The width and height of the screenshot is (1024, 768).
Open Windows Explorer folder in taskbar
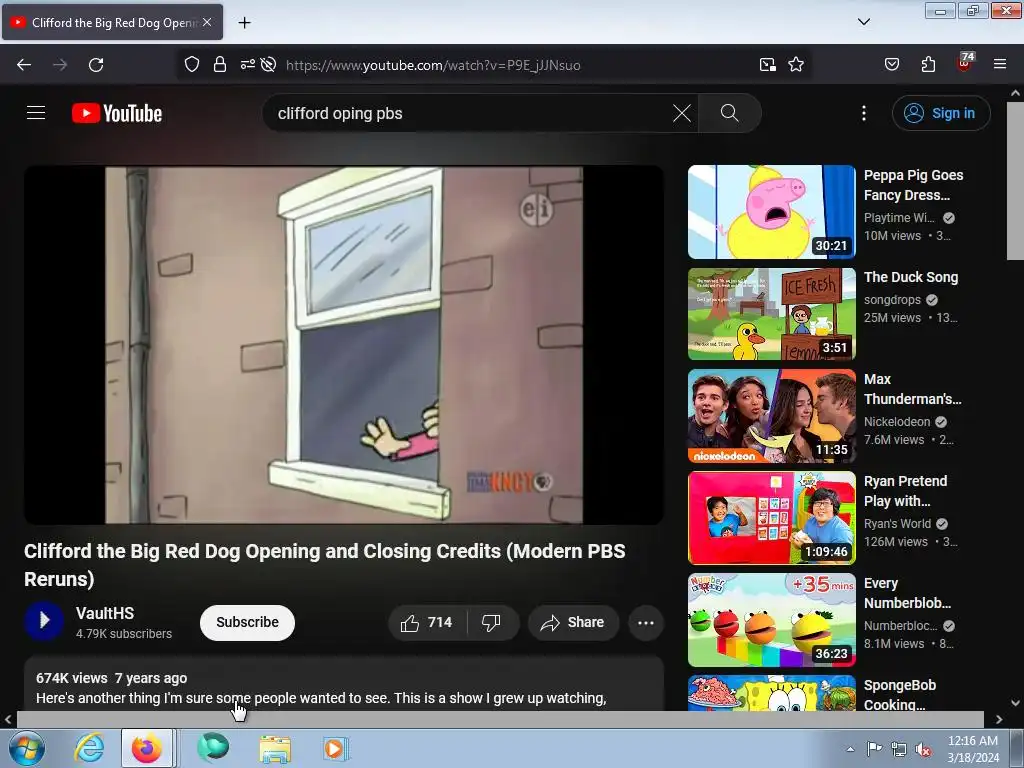275,748
